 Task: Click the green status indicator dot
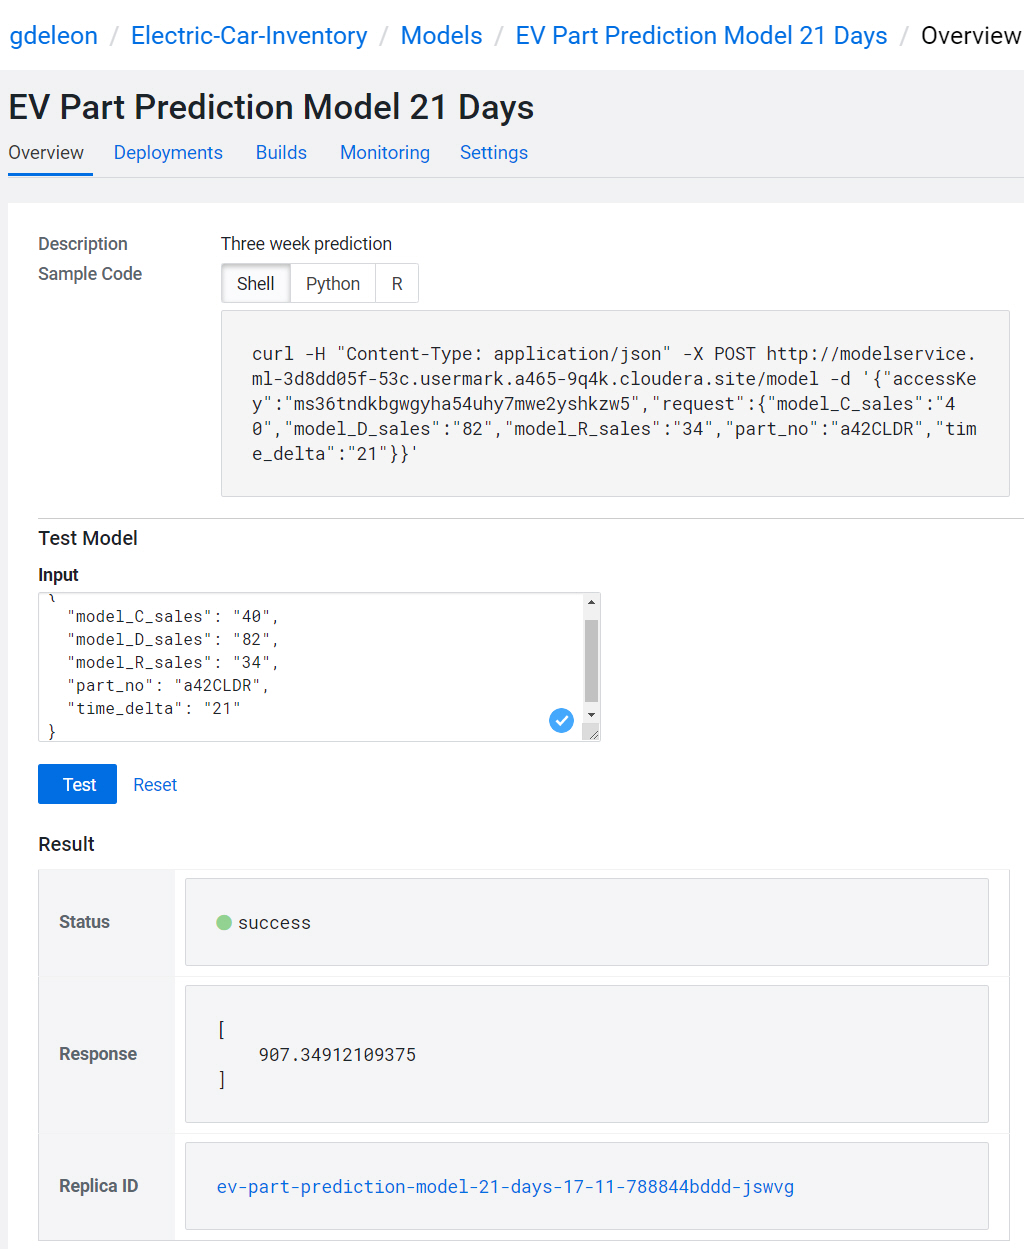click(x=224, y=922)
